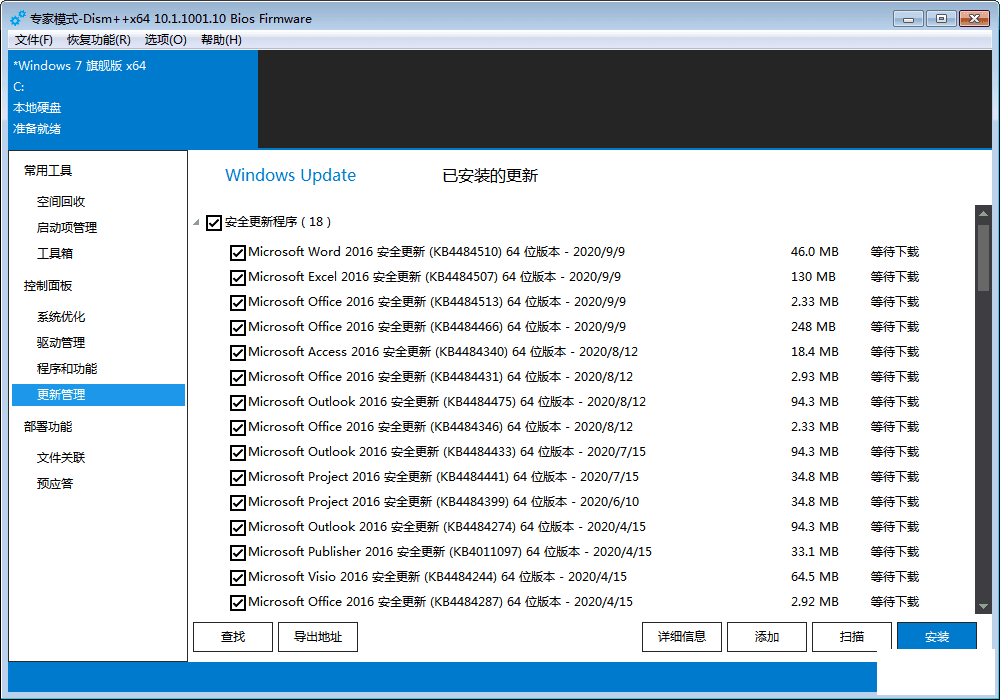The height and width of the screenshot is (700, 1000).
Task: Click the 详细信息 button
Action: (x=682, y=637)
